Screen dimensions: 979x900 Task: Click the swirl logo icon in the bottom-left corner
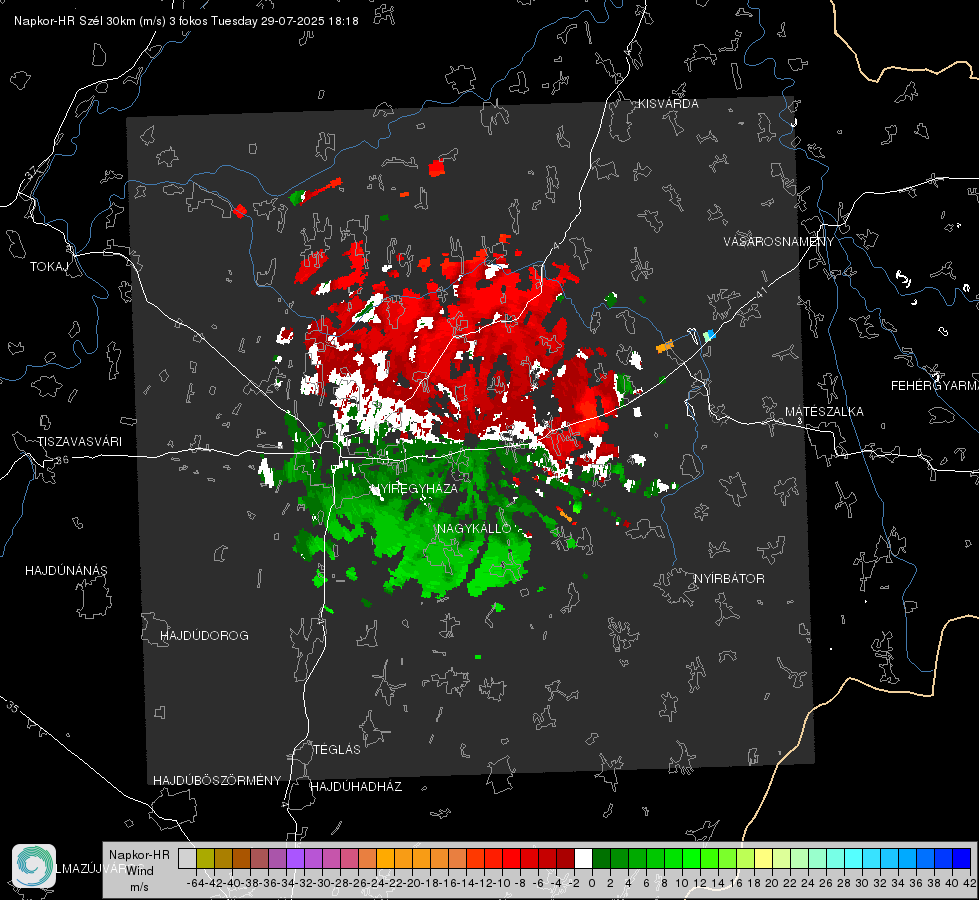[34, 866]
